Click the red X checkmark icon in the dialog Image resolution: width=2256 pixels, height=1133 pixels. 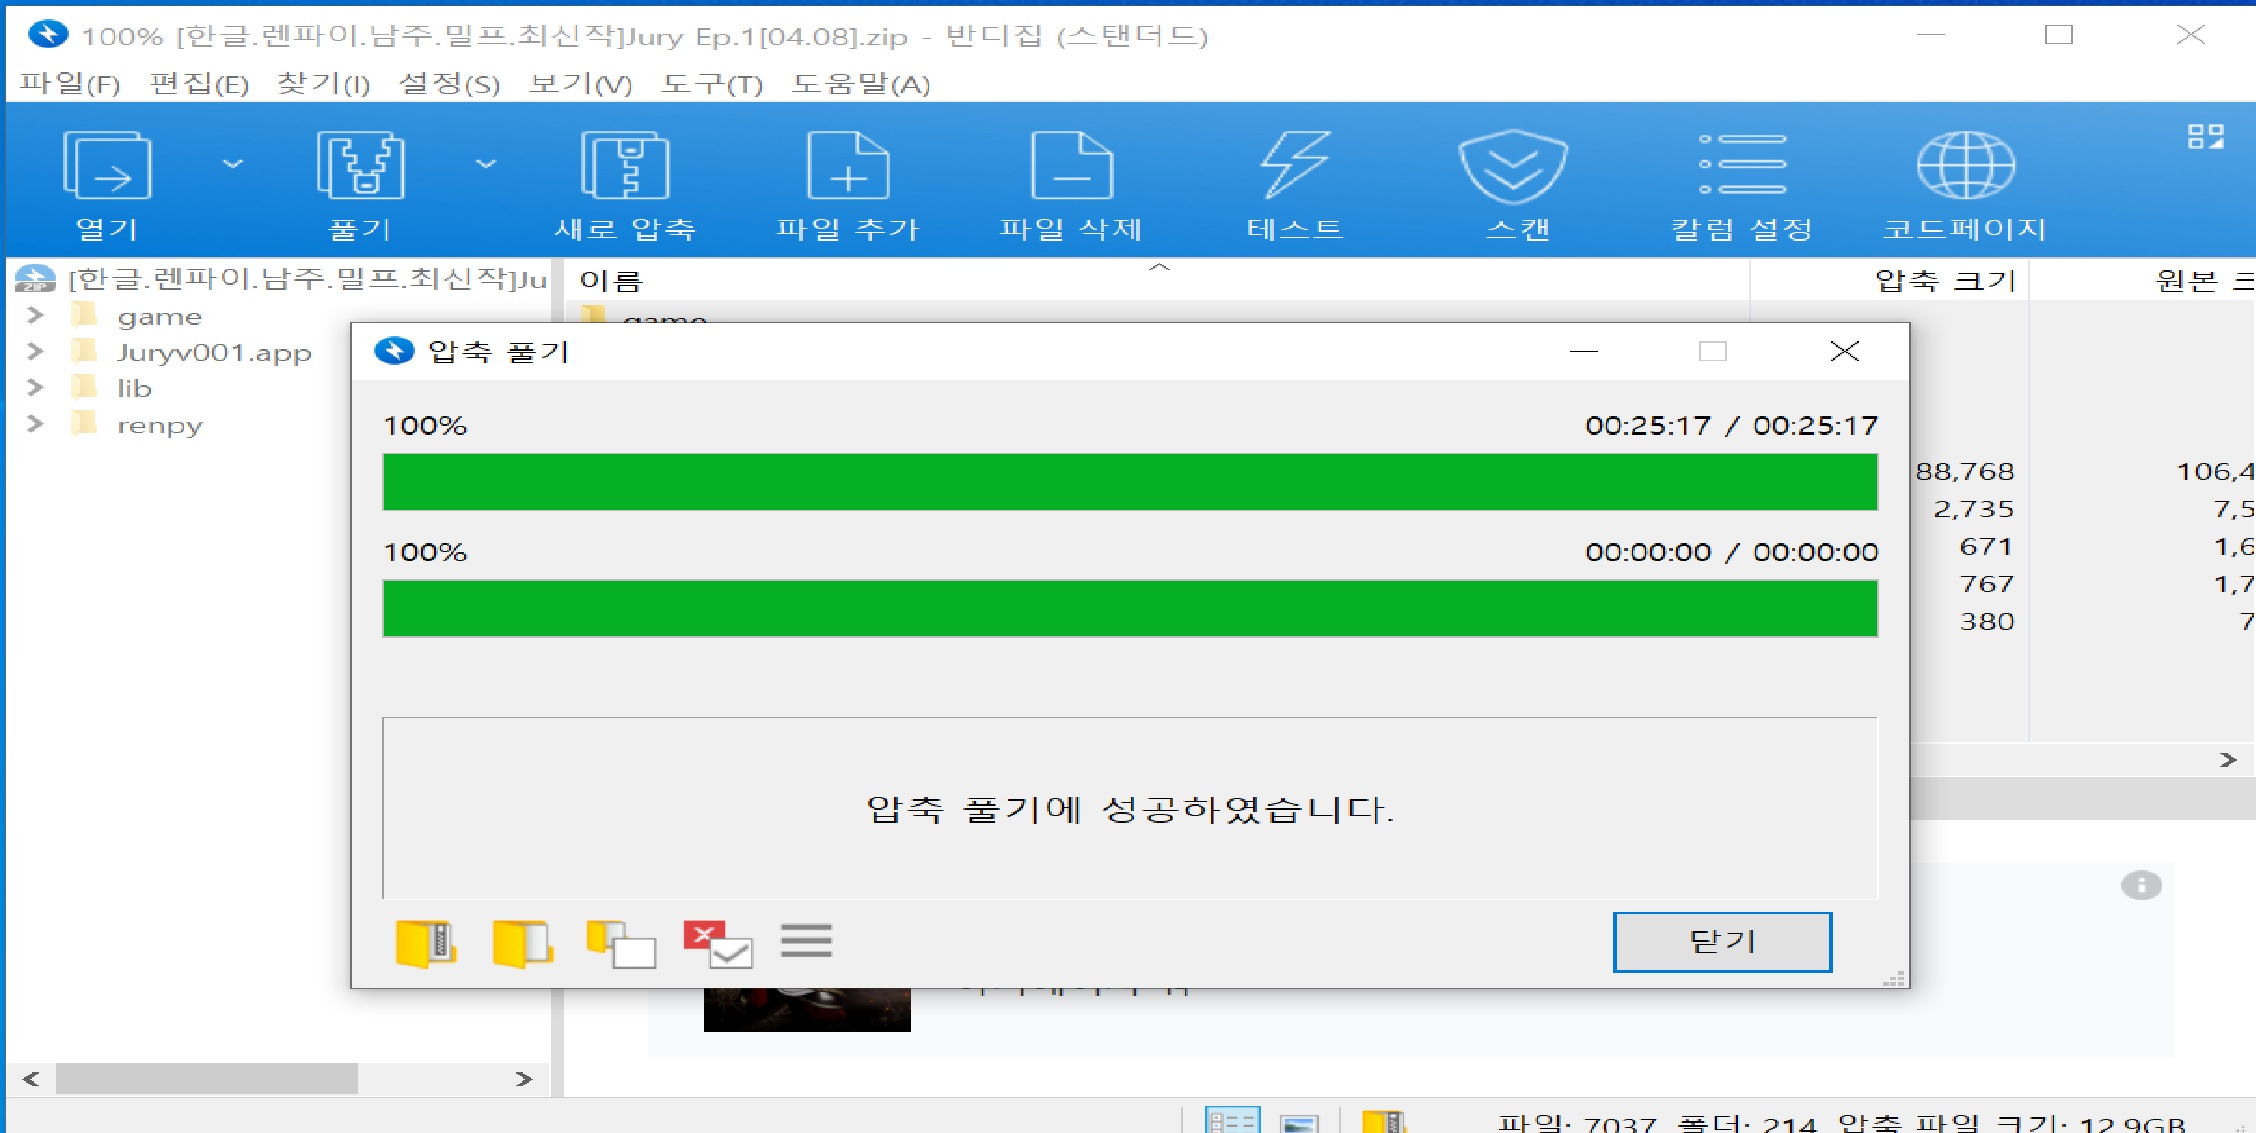[717, 943]
